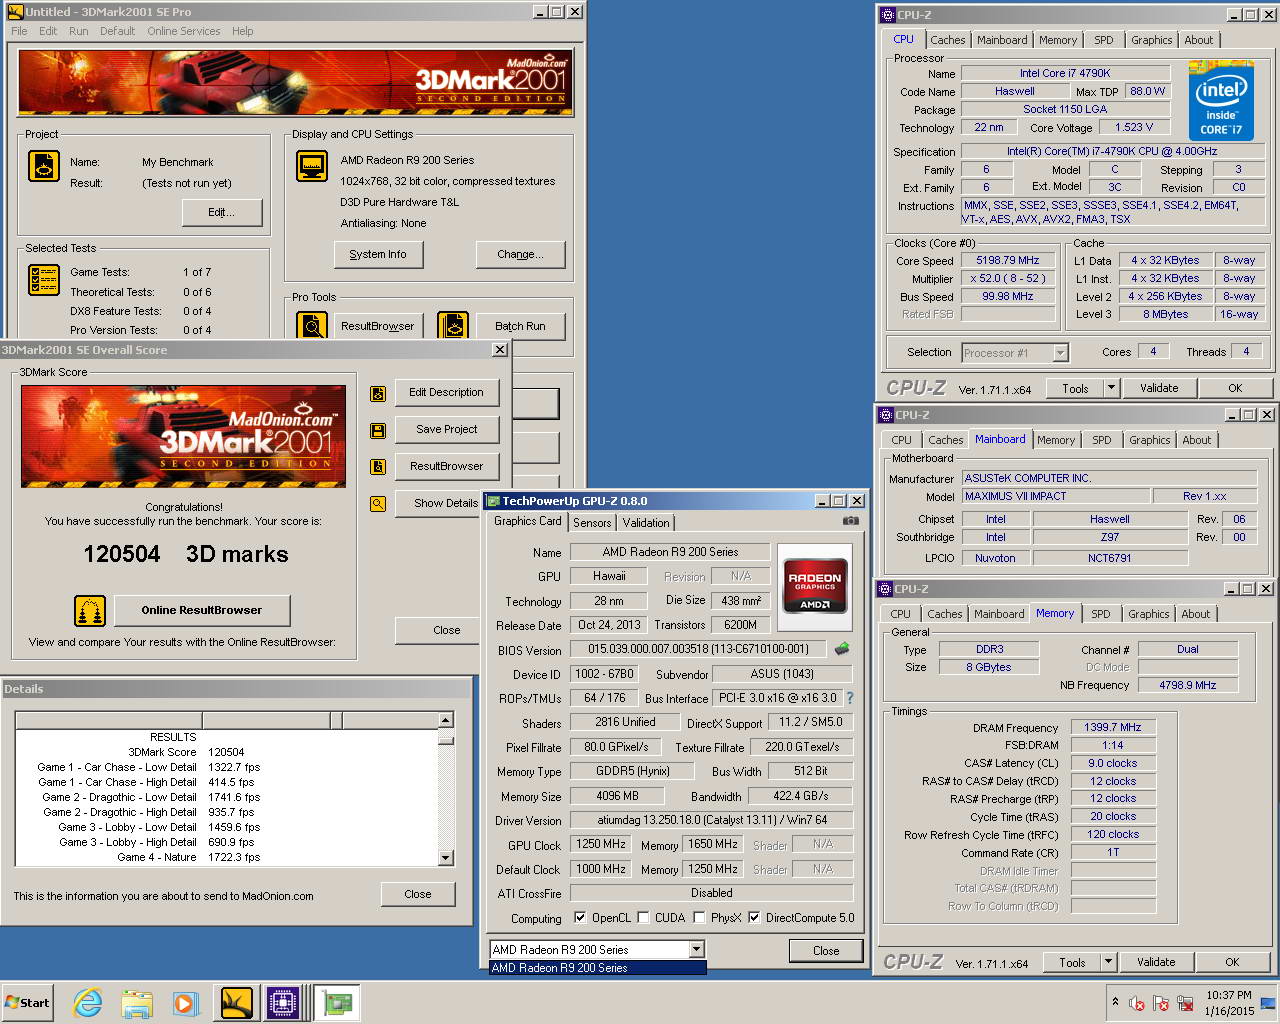The width and height of the screenshot is (1280, 1024).
Task: Switch to GPU-Z taskbar icon
Action: click(x=336, y=1003)
